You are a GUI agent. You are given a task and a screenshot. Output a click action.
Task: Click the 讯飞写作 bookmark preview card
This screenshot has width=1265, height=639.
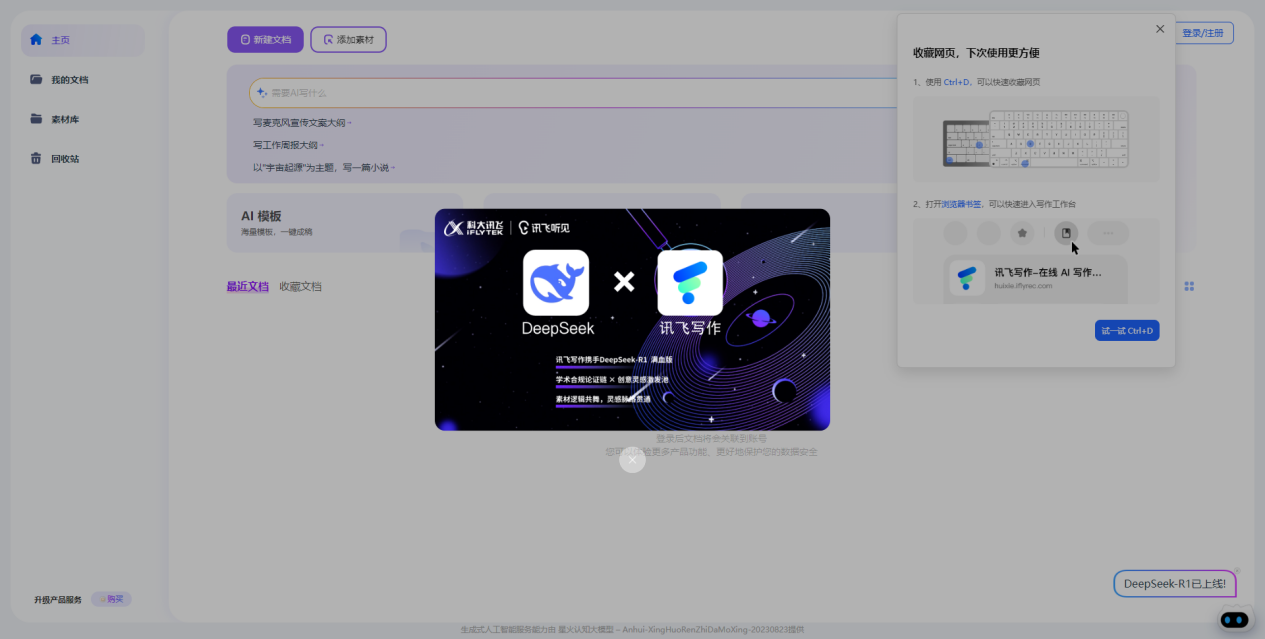(x=1035, y=278)
